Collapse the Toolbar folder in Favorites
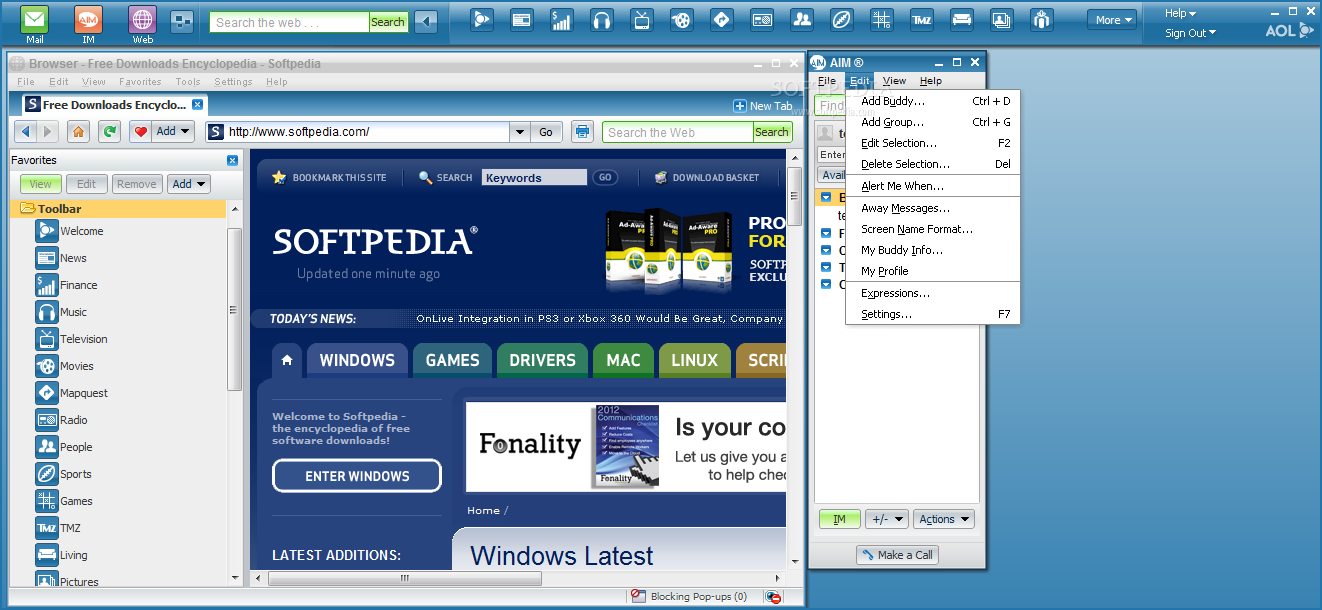Image resolution: width=1322 pixels, height=610 pixels. 26,209
